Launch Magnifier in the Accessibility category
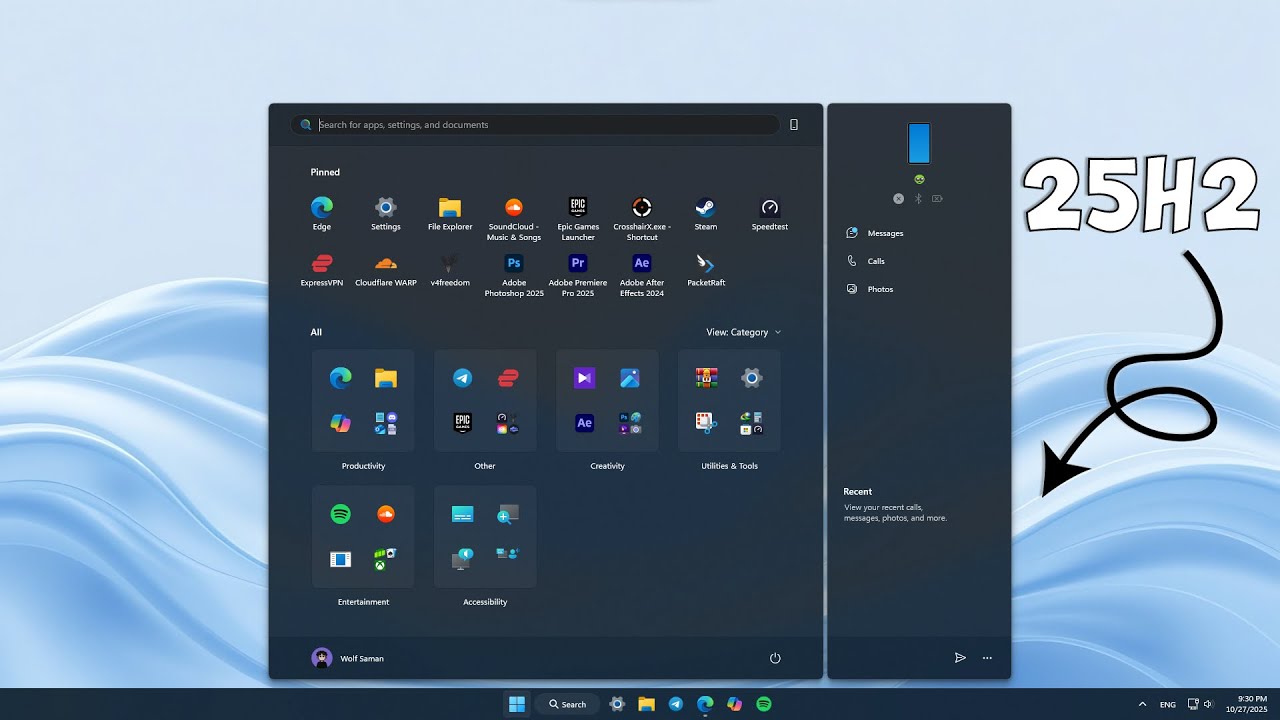The image size is (1280, 720). [x=508, y=514]
